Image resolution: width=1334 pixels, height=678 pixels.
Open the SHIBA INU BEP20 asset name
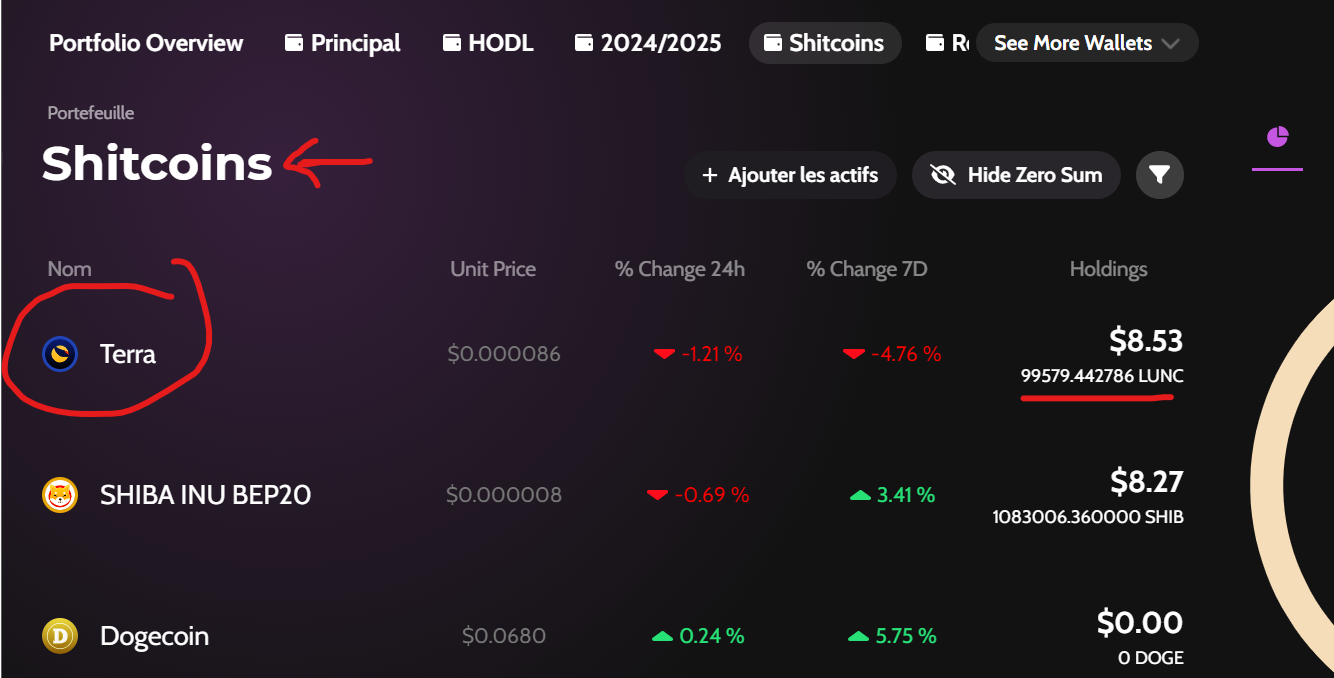pyautogui.click(x=205, y=495)
